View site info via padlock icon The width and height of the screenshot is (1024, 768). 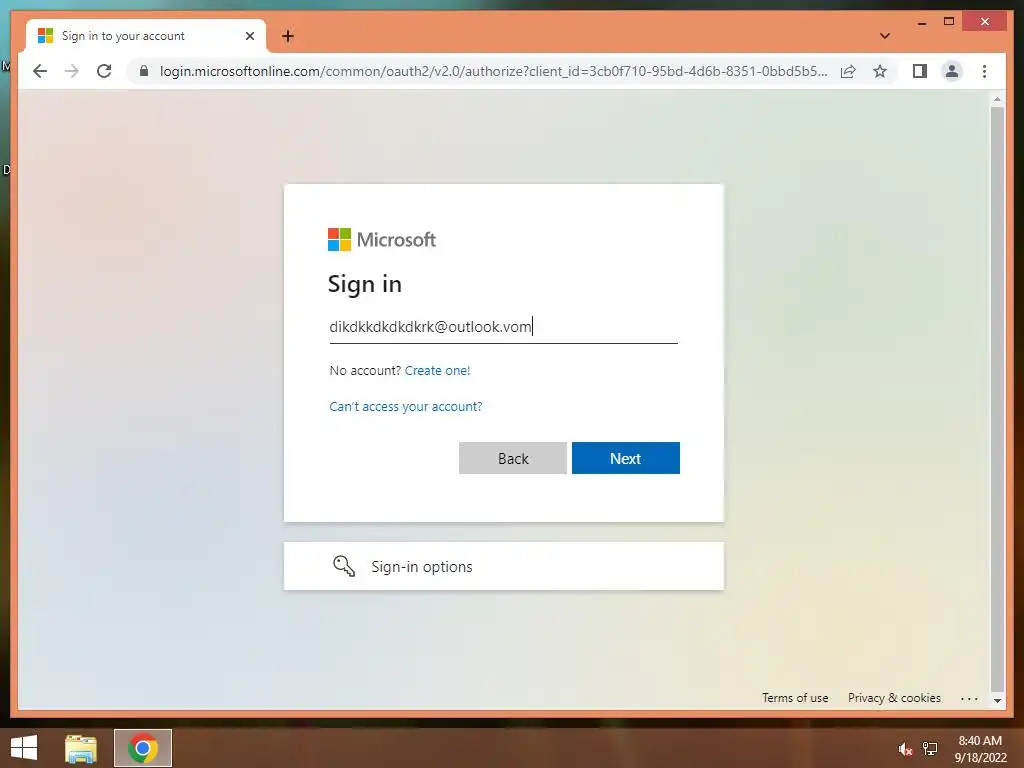click(x=144, y=71)
